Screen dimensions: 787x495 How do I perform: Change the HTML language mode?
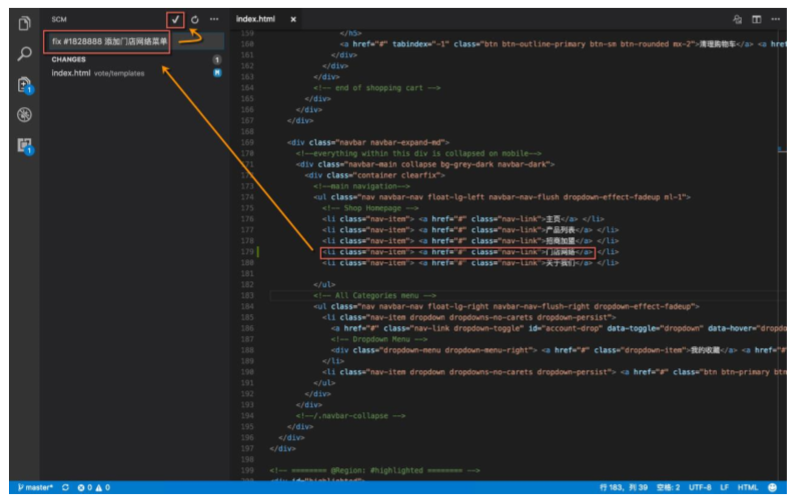coord(747,487)
